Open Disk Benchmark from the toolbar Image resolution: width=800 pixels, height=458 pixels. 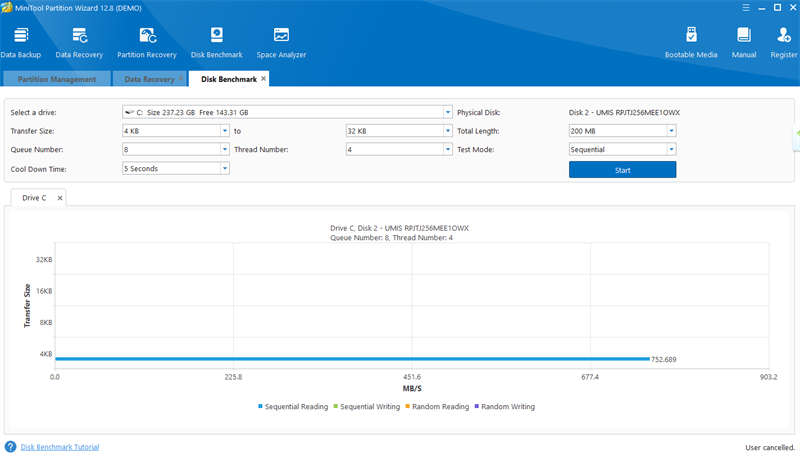click(x=216, y=40)
